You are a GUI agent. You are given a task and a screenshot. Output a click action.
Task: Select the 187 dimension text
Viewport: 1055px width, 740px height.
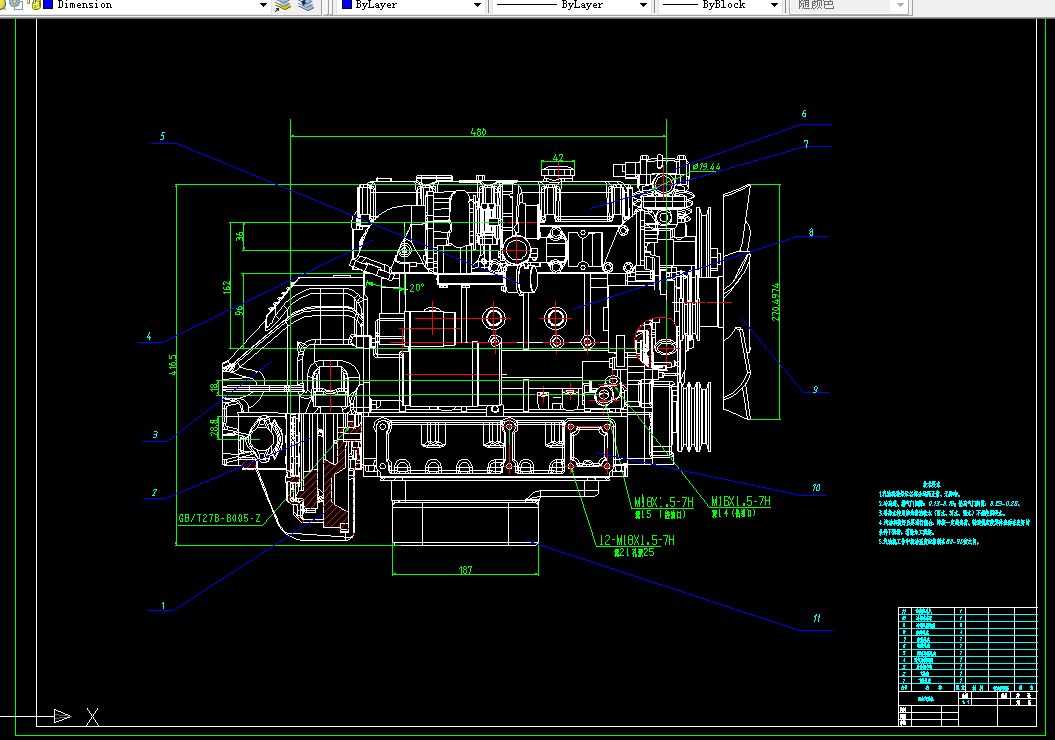point(466,570)
